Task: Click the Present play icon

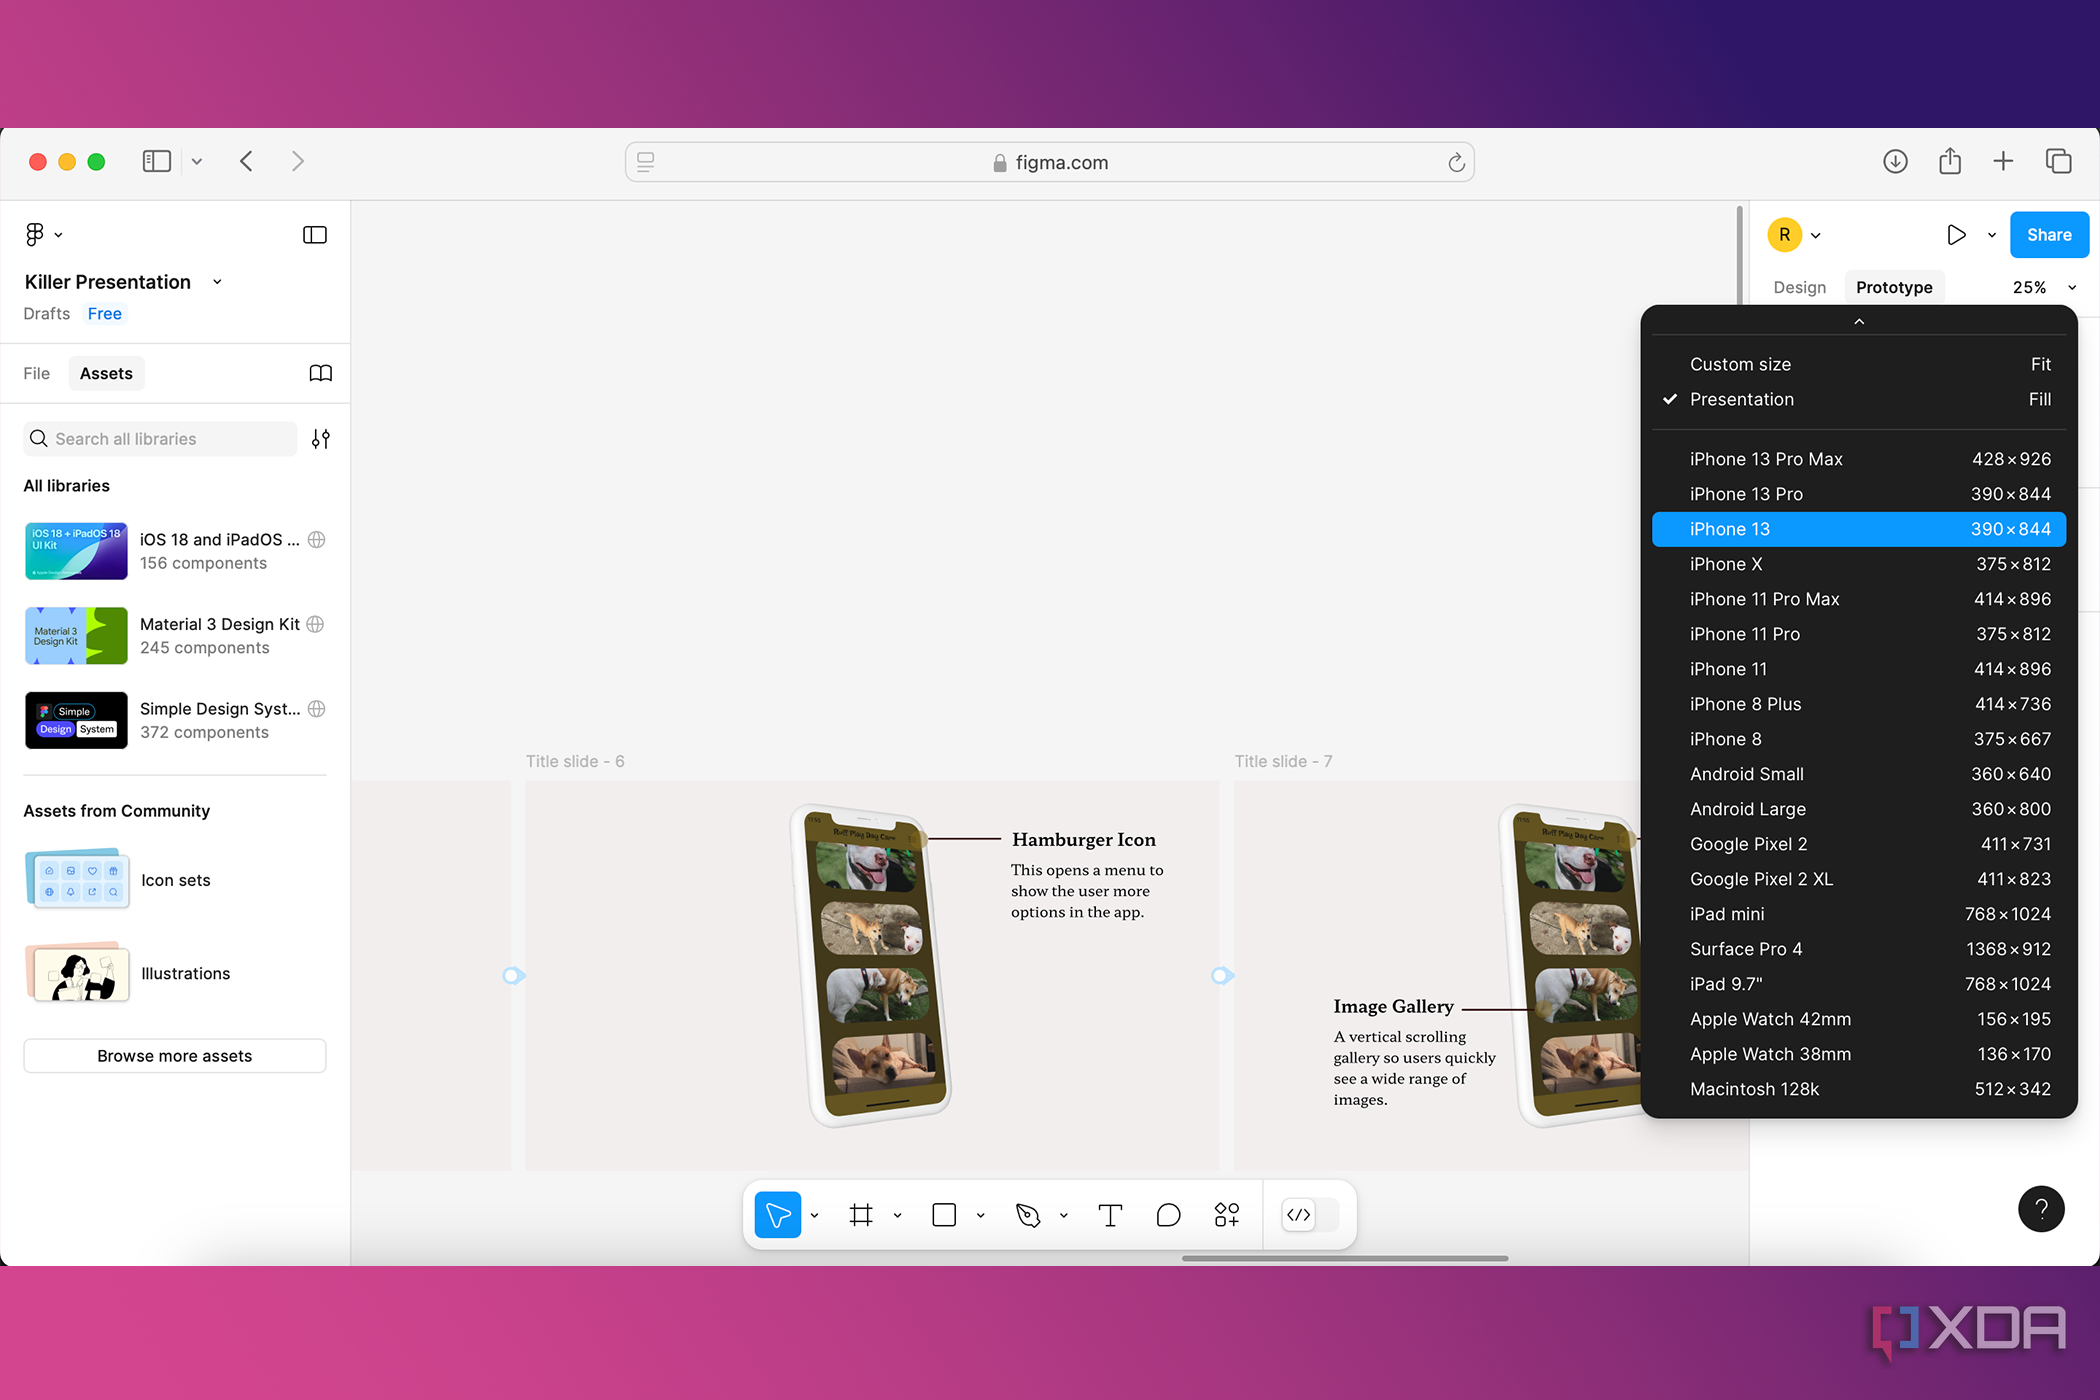Action: point(1956,235)
